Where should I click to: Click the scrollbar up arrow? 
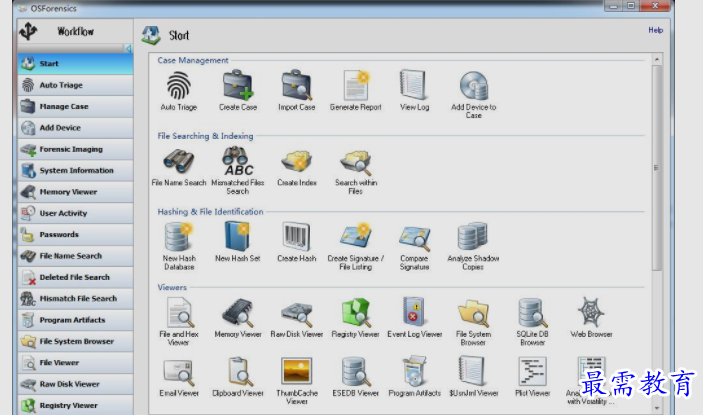[657, 59]
